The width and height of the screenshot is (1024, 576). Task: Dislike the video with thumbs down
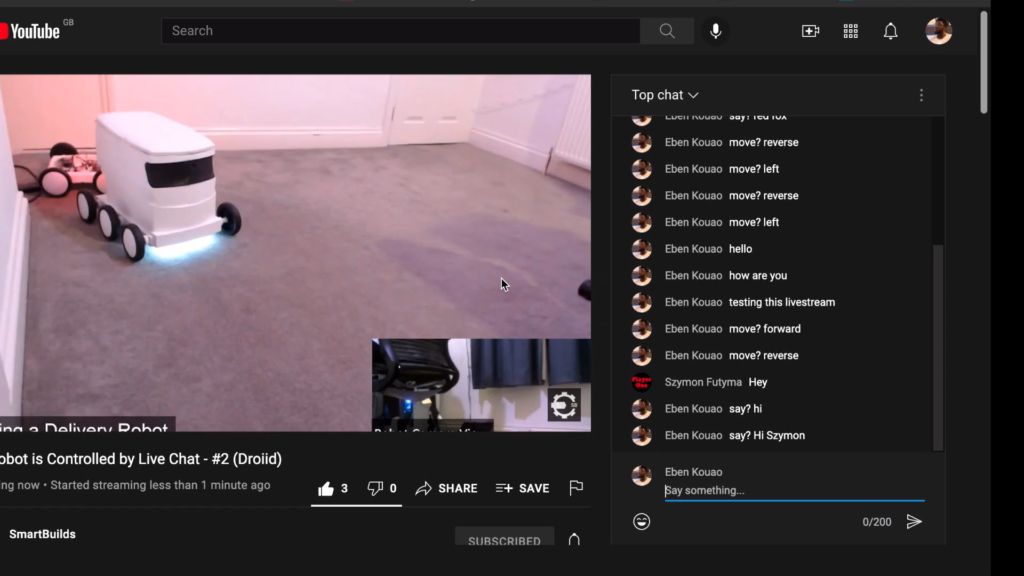tap(382, 488)
